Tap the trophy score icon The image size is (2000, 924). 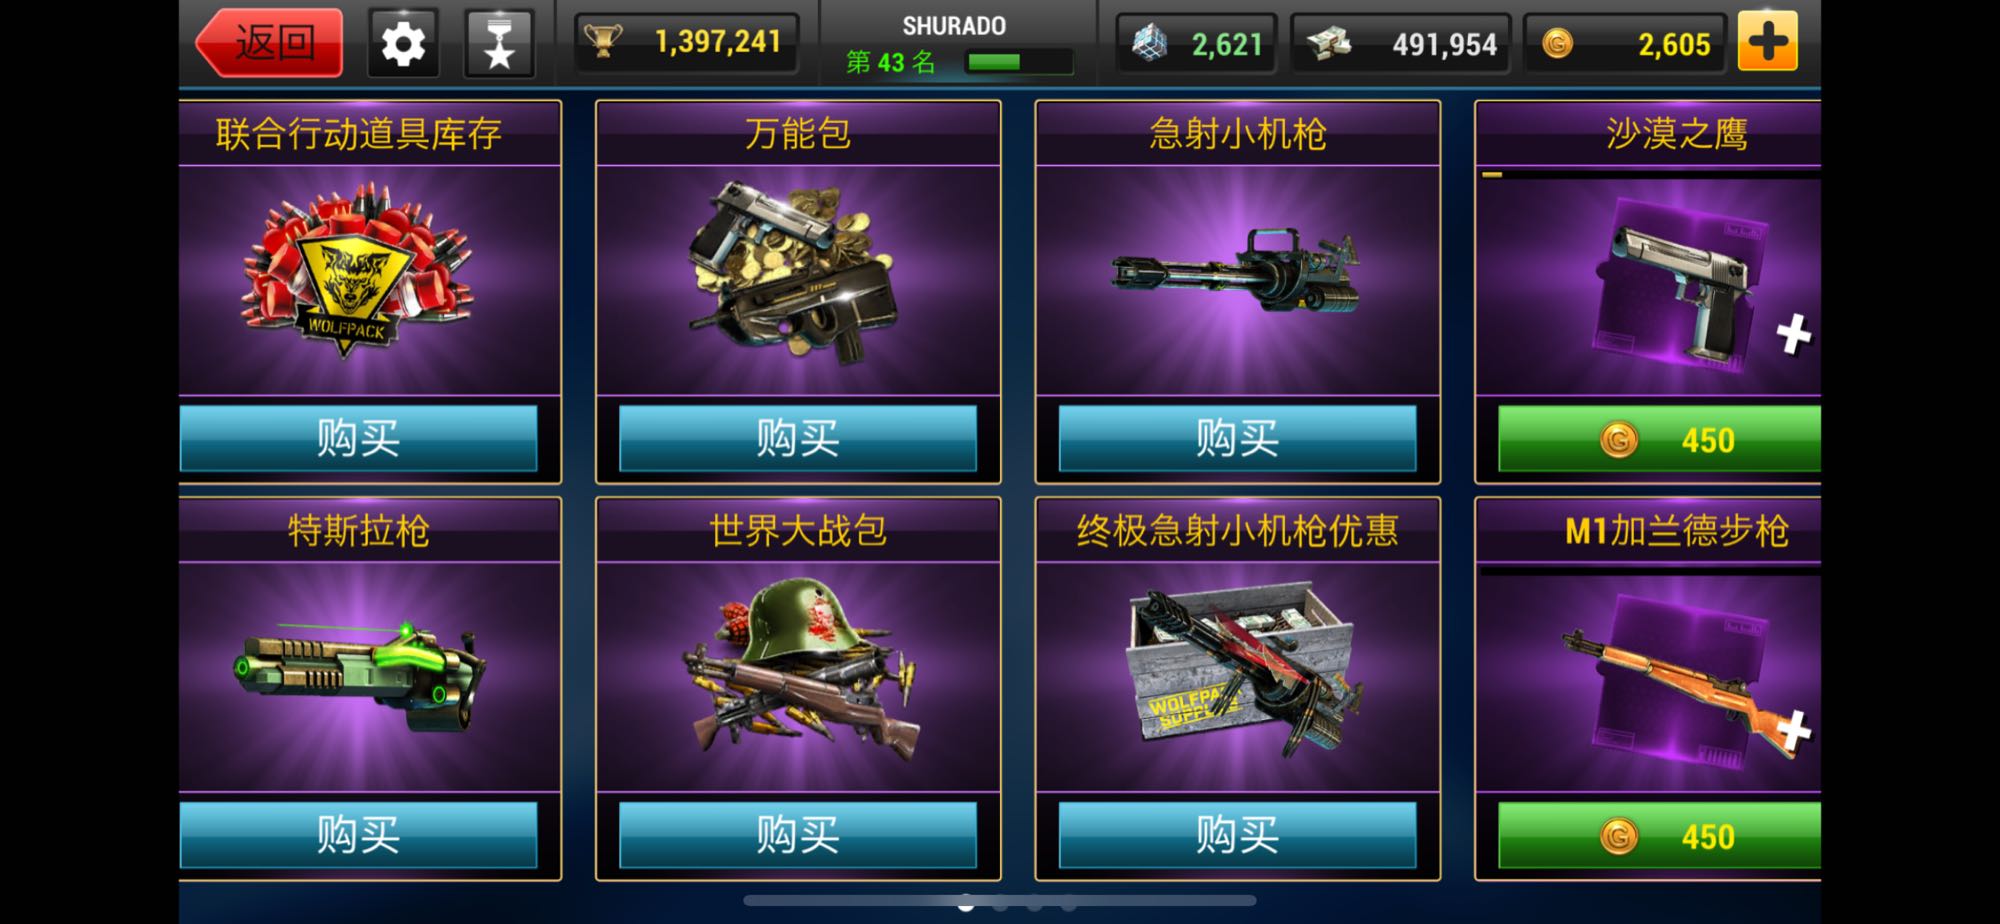[603, 42]
